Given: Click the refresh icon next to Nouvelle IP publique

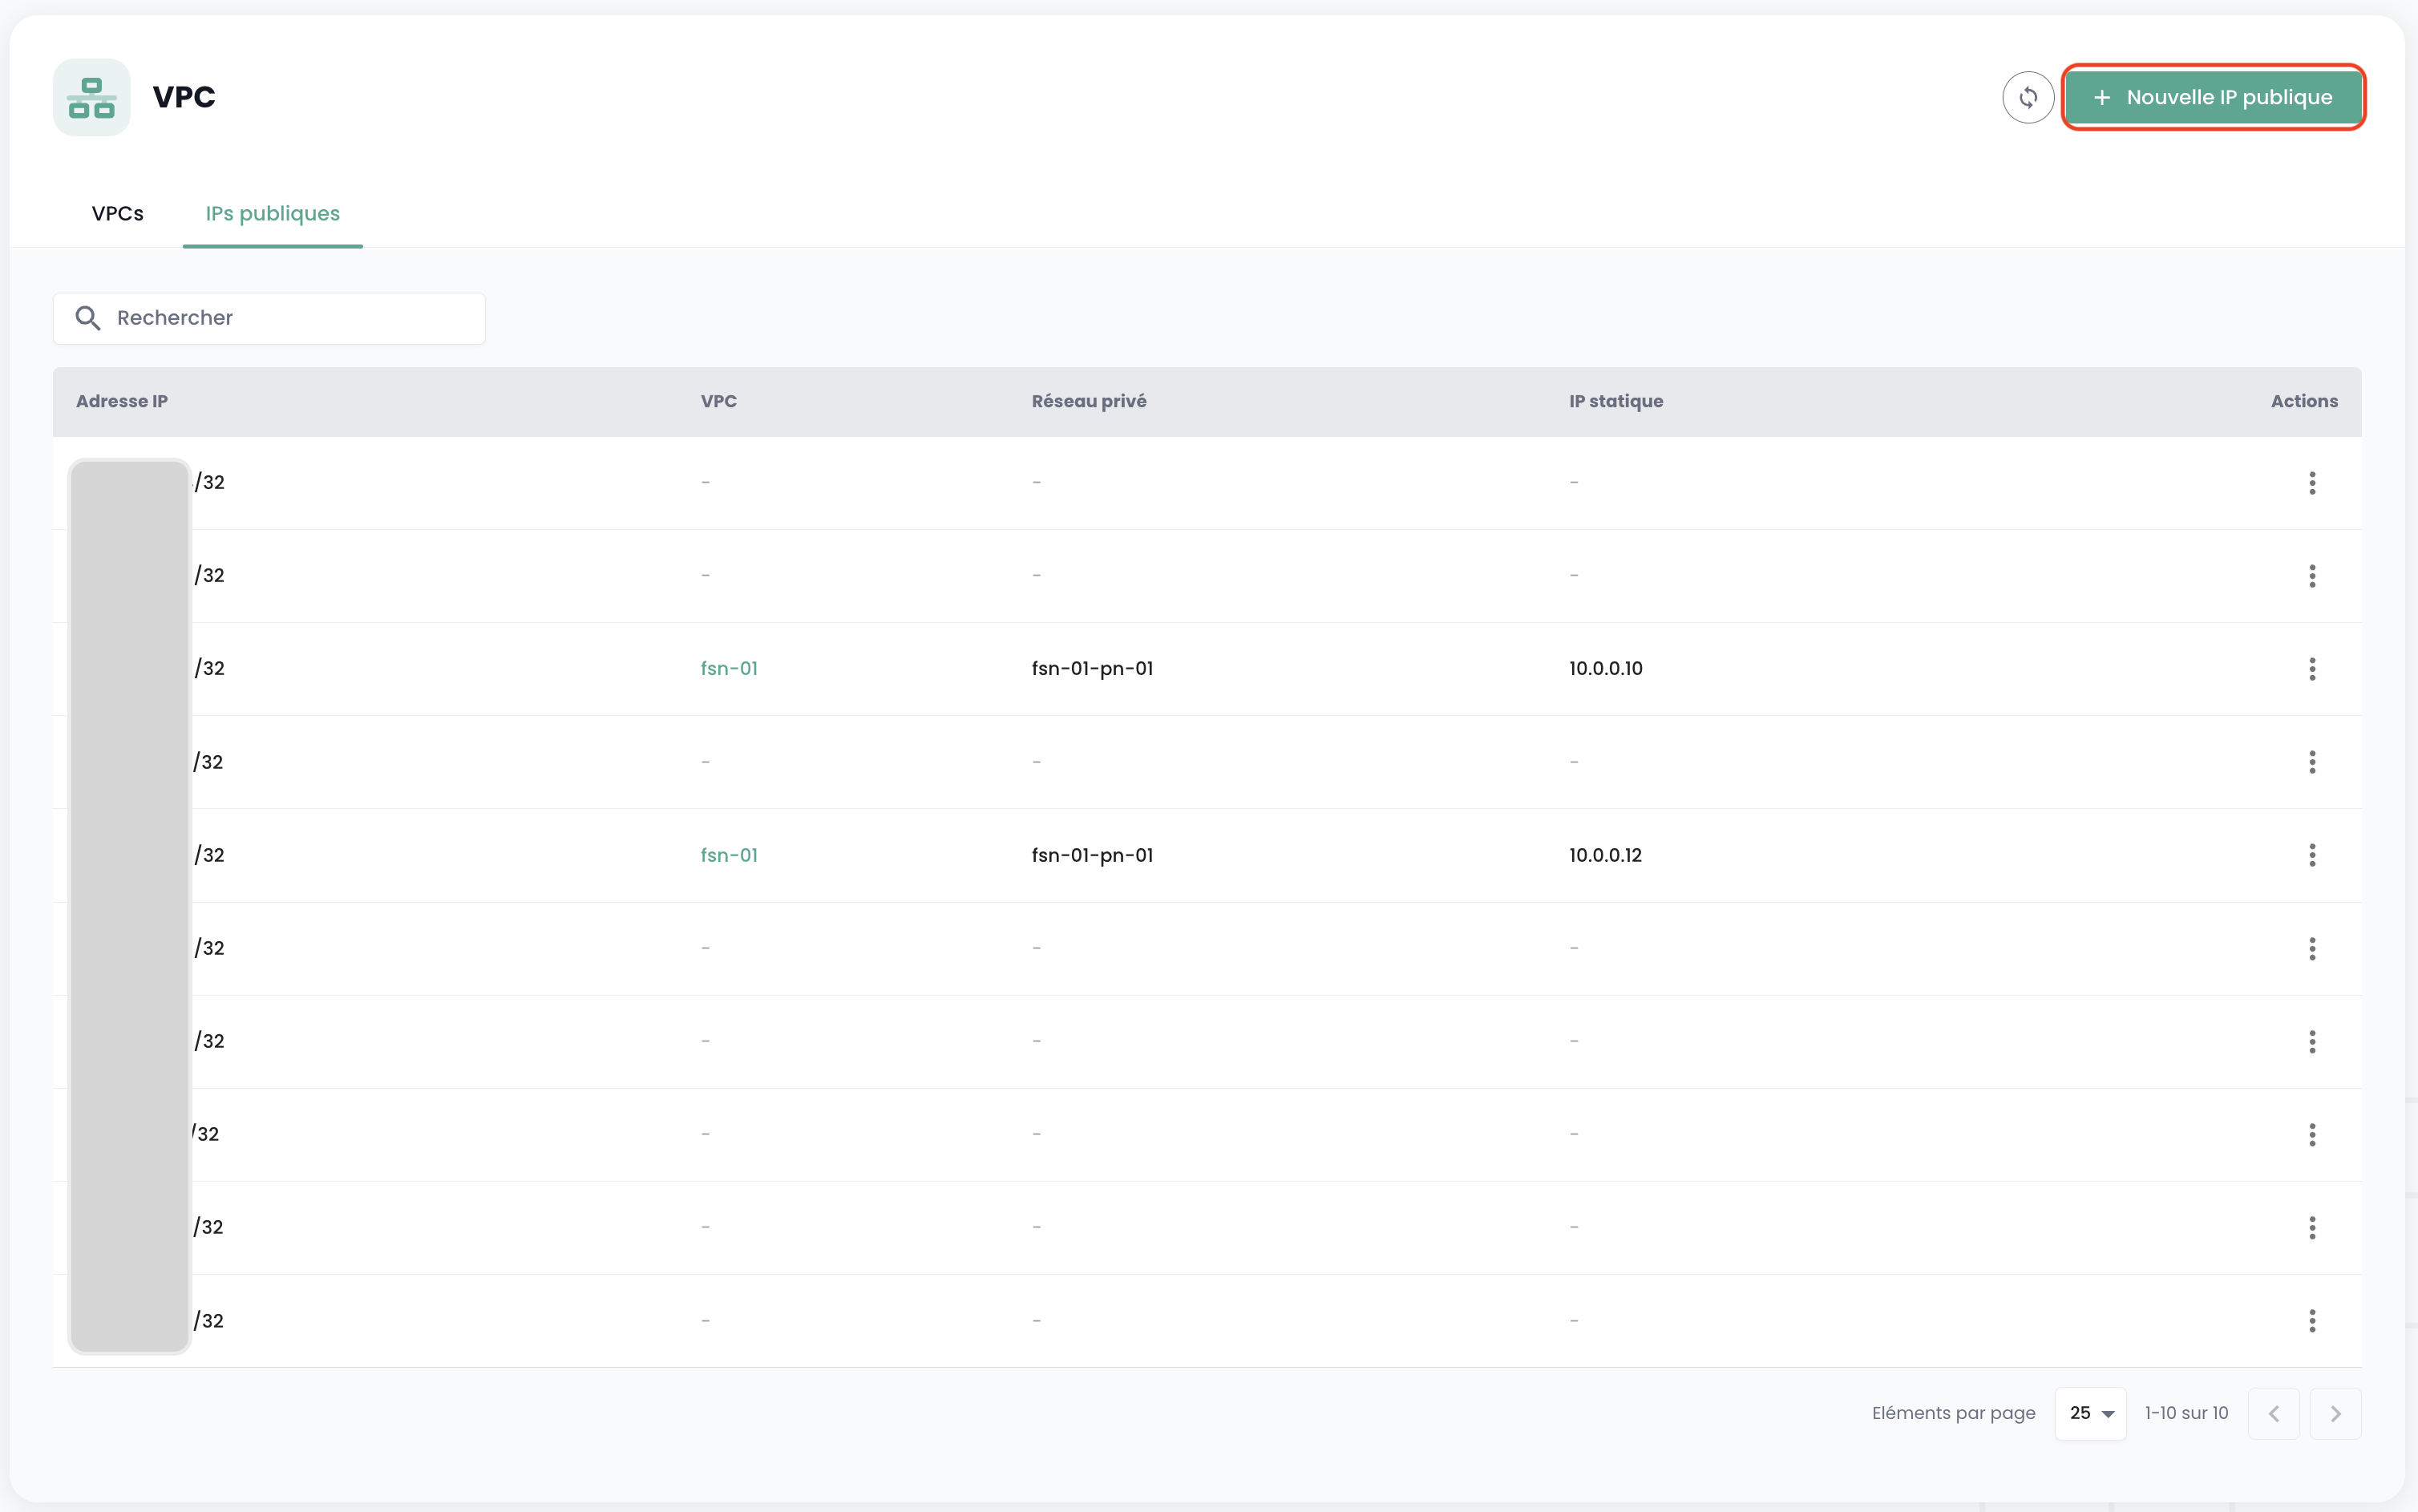Looking at the screenshot, I should coord(2027,97).
